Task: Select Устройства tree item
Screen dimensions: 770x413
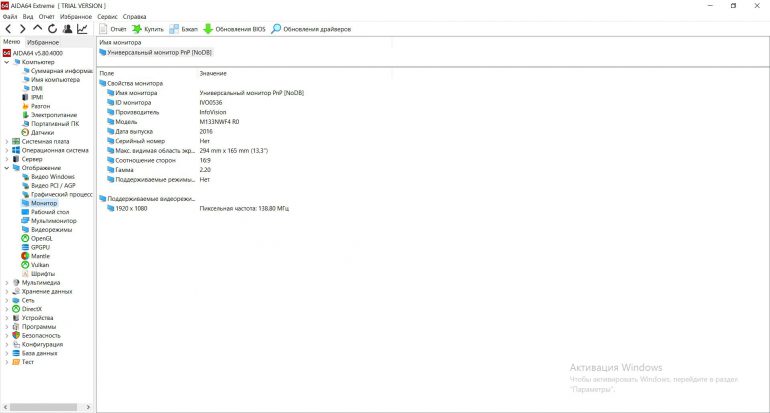Action: pos(33,318)
